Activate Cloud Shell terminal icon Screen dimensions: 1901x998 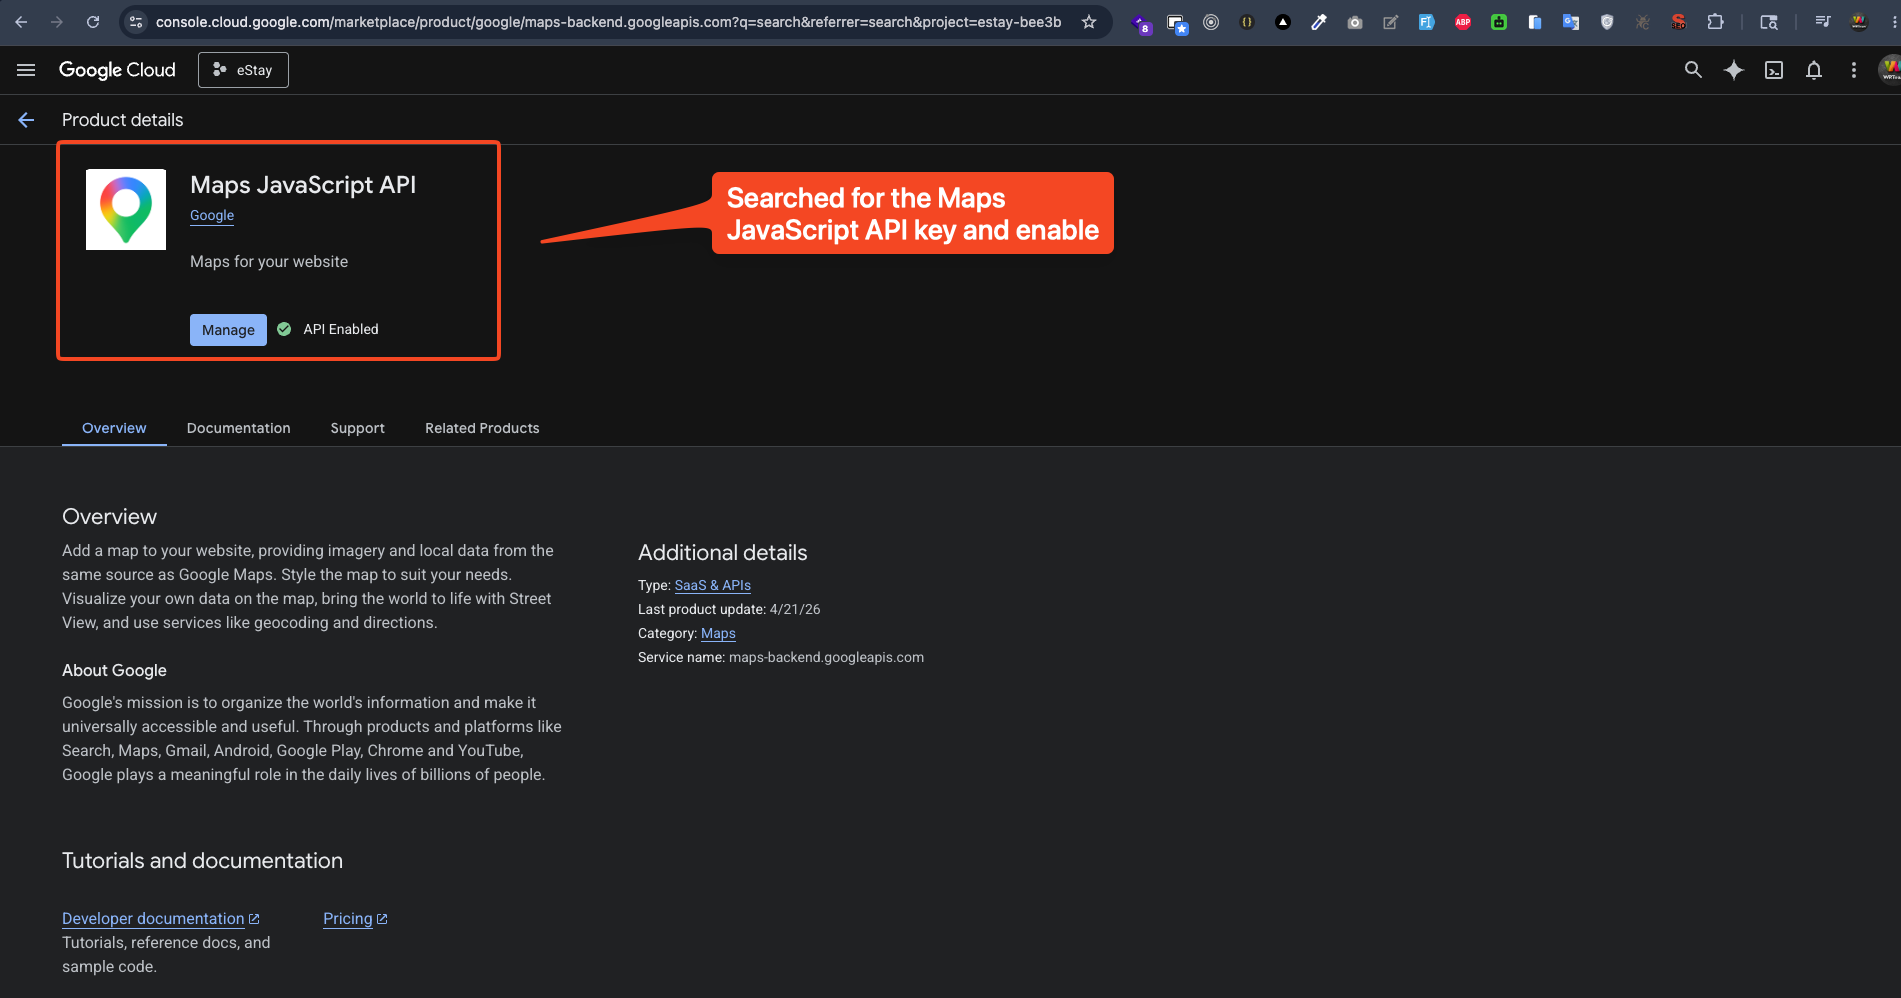[x=1774, y=70]
